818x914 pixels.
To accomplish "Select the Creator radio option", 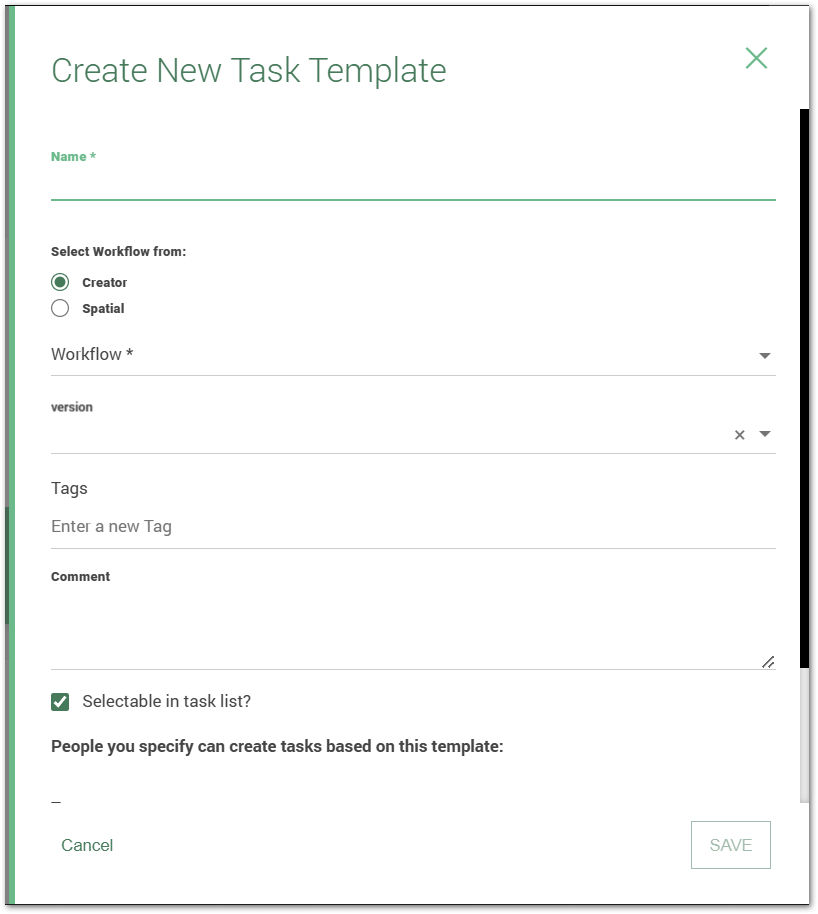I will click(60, 282).
